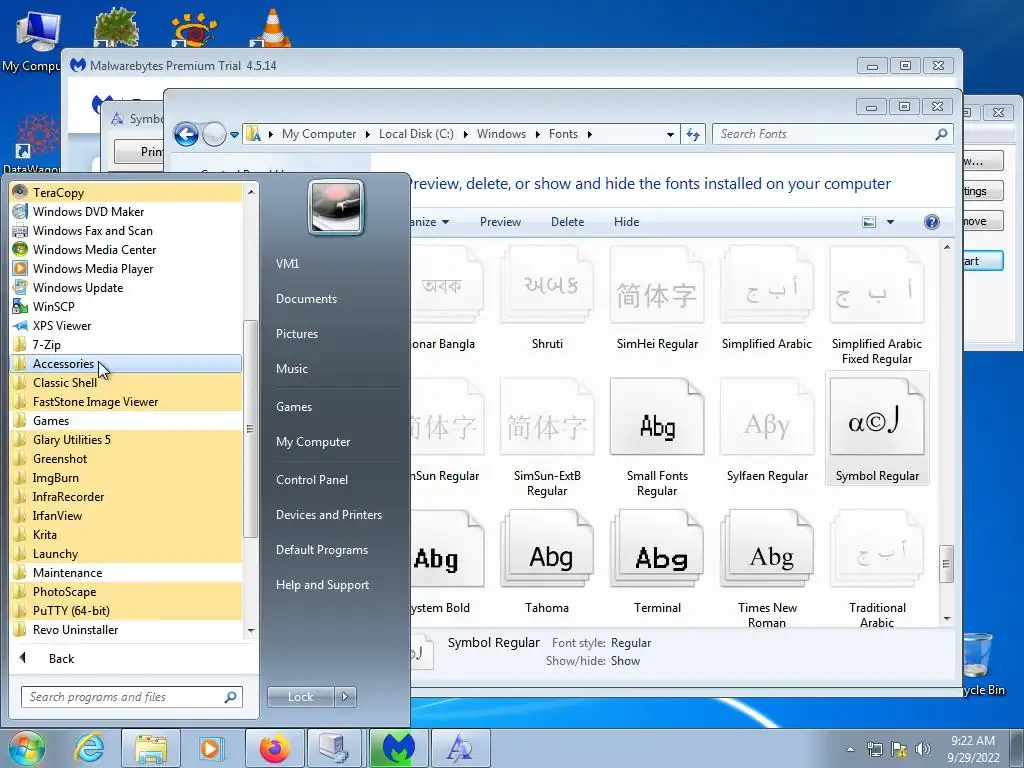
Task: Select Terminal font
Action: (x=657, y=562)
